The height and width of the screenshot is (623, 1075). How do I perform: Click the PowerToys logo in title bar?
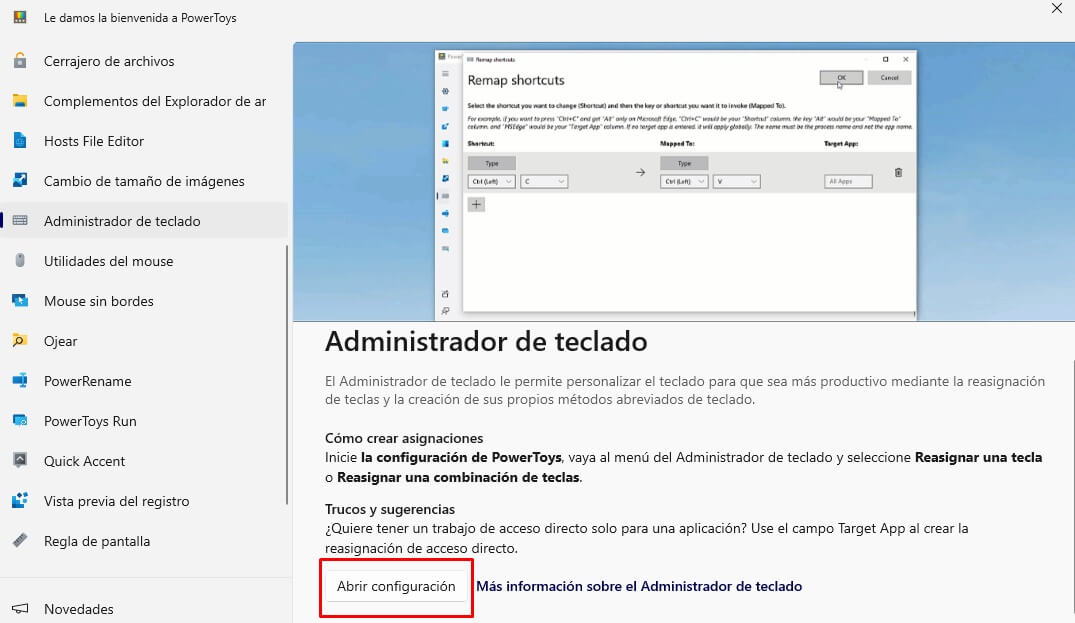coord(20,17)
